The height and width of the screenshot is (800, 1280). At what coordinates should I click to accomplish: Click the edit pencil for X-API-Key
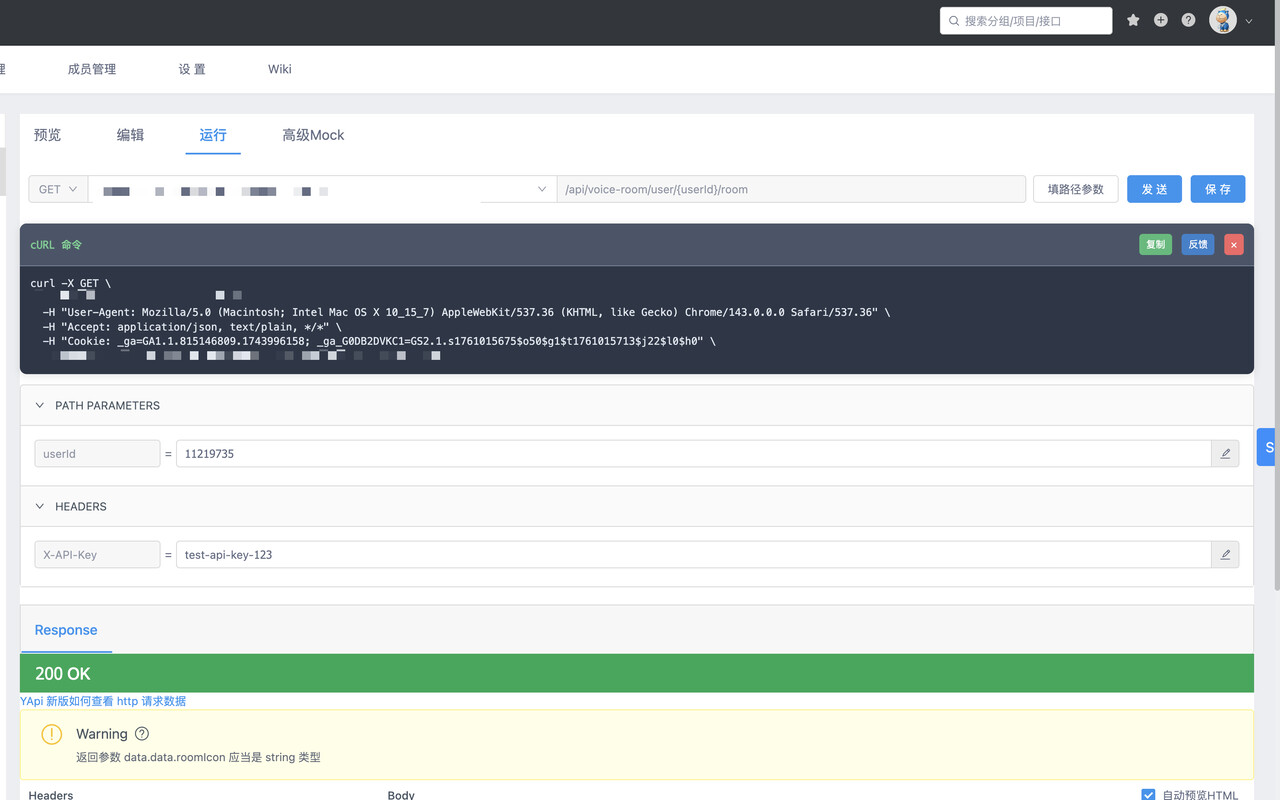pos(1225,555)
